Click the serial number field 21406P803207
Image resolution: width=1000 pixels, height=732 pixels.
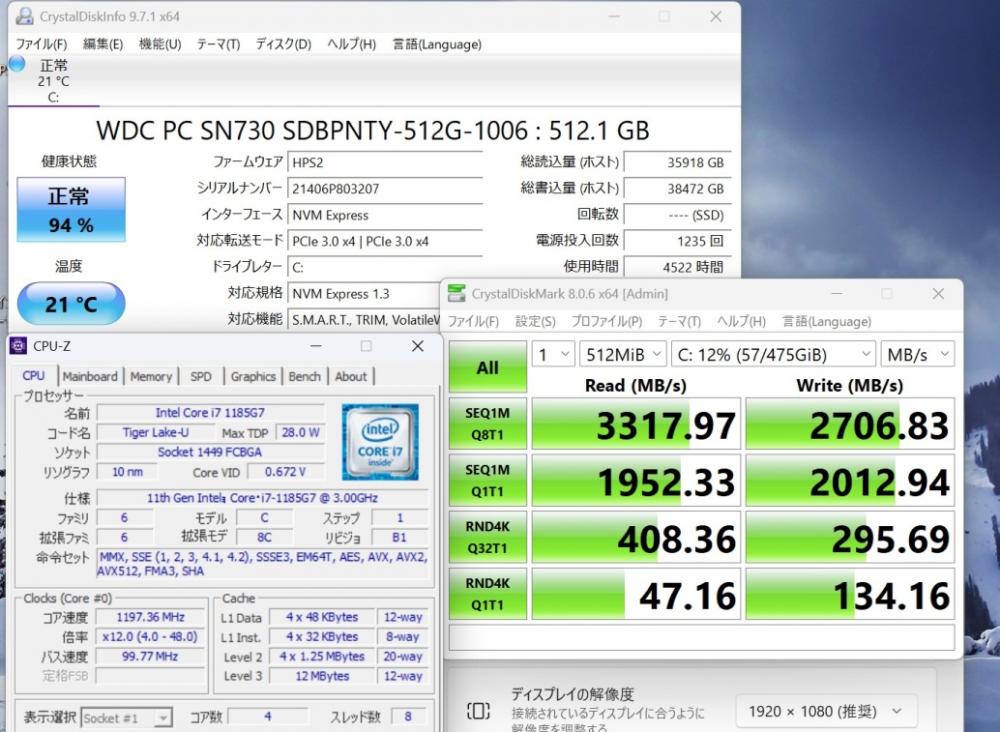click(x=385, y=189)
